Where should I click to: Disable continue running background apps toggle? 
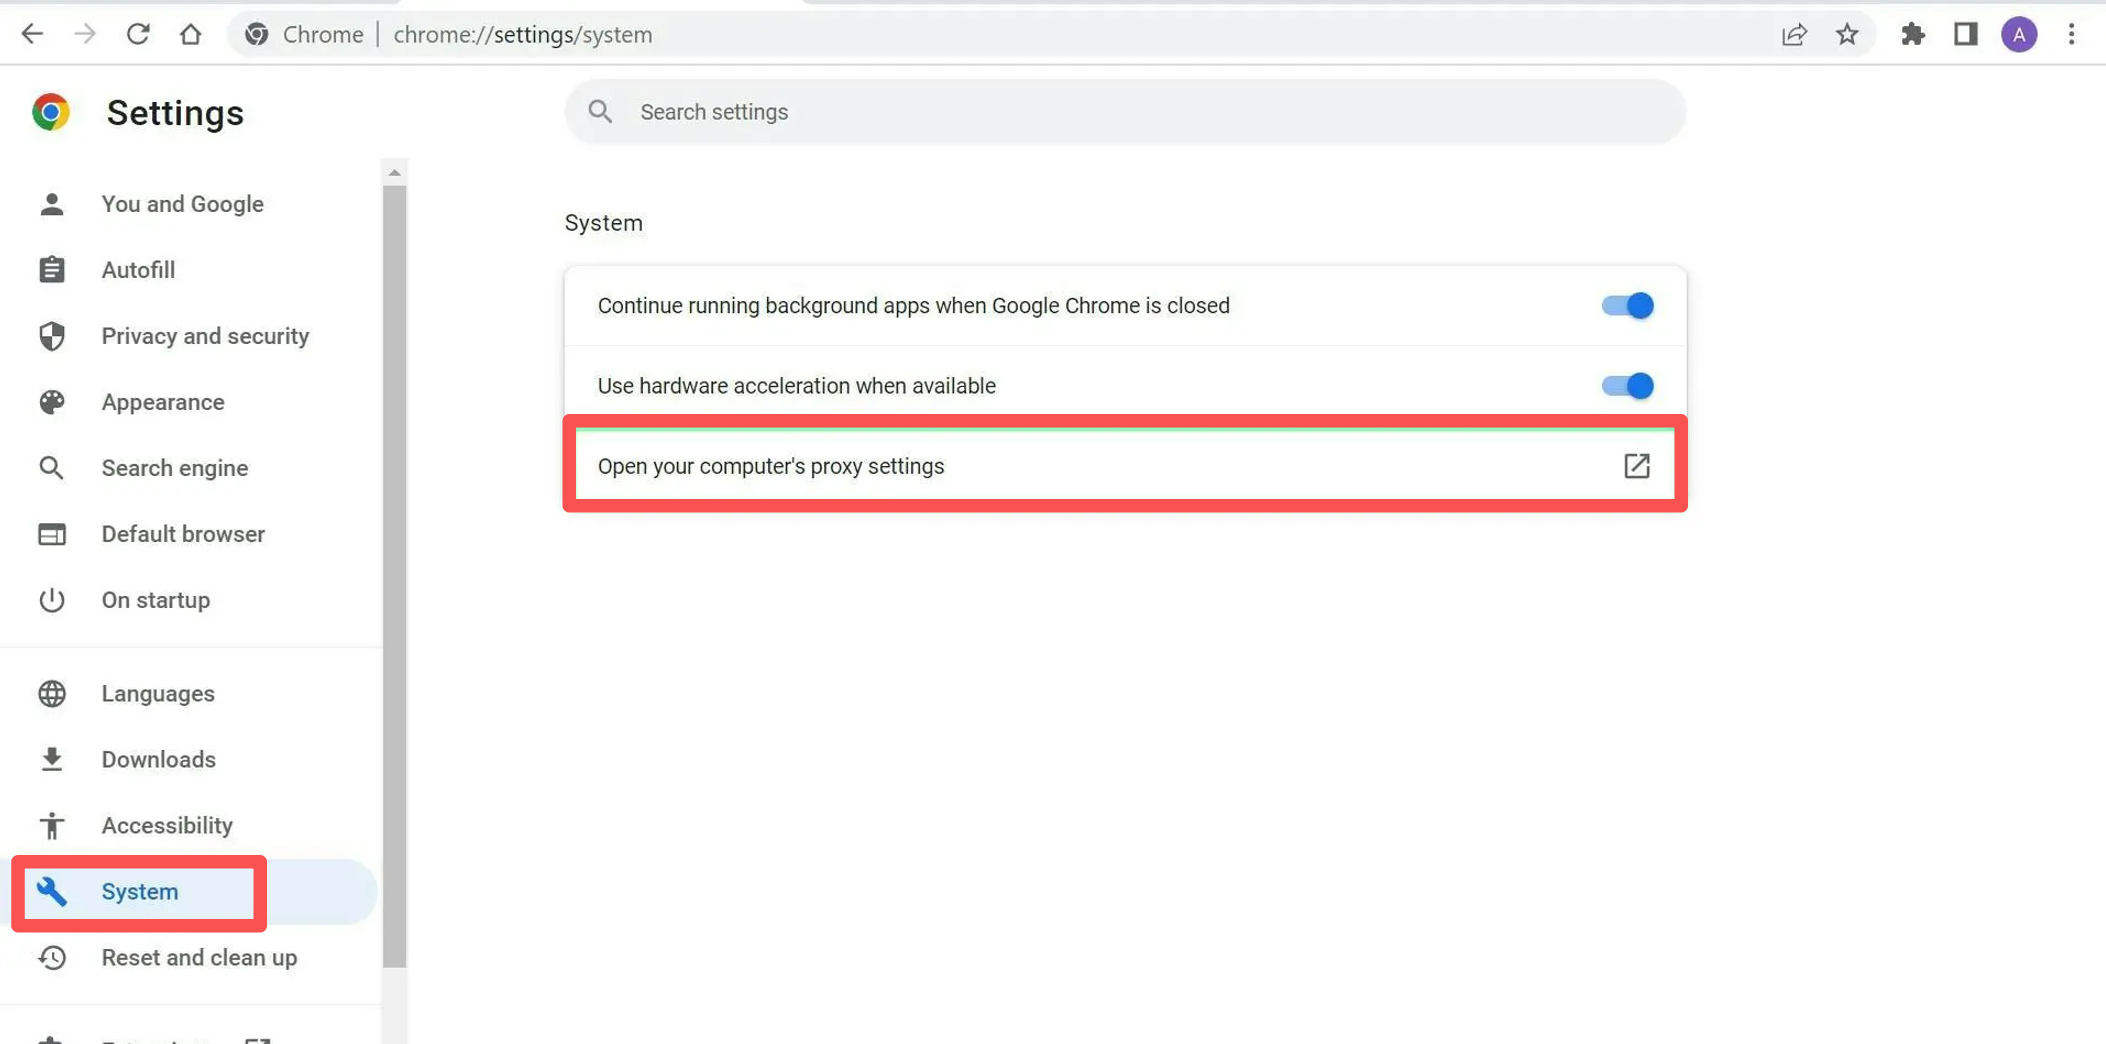click(1627, 305)
